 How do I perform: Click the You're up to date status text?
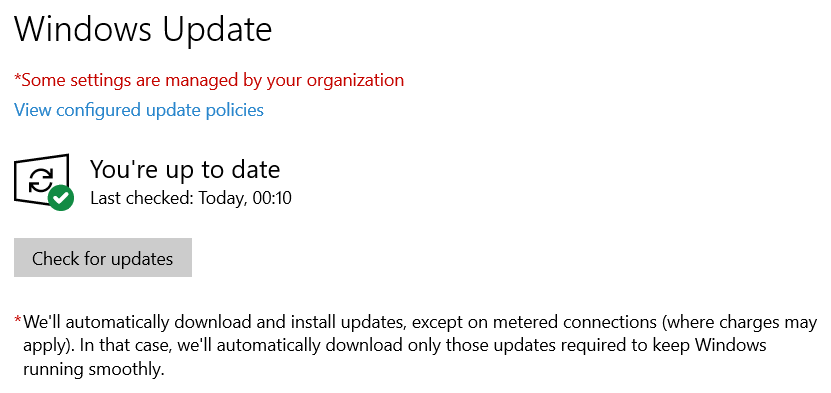(x=185, y=169)
